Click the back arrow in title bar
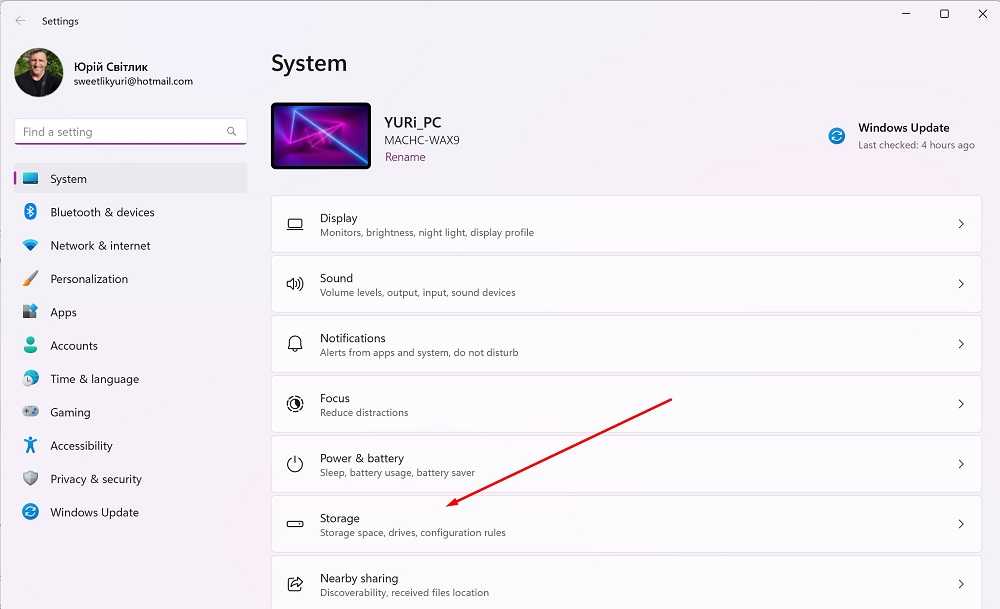Screen dimensions: 1000x609 21,21
